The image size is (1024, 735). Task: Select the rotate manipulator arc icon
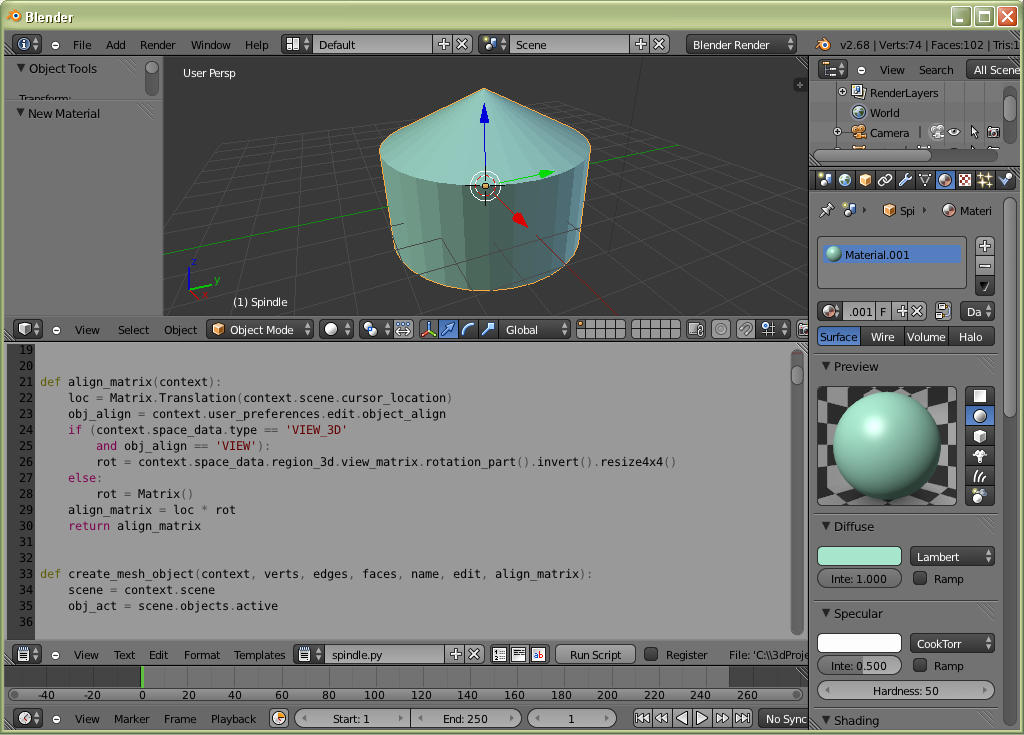coord(468,329)
